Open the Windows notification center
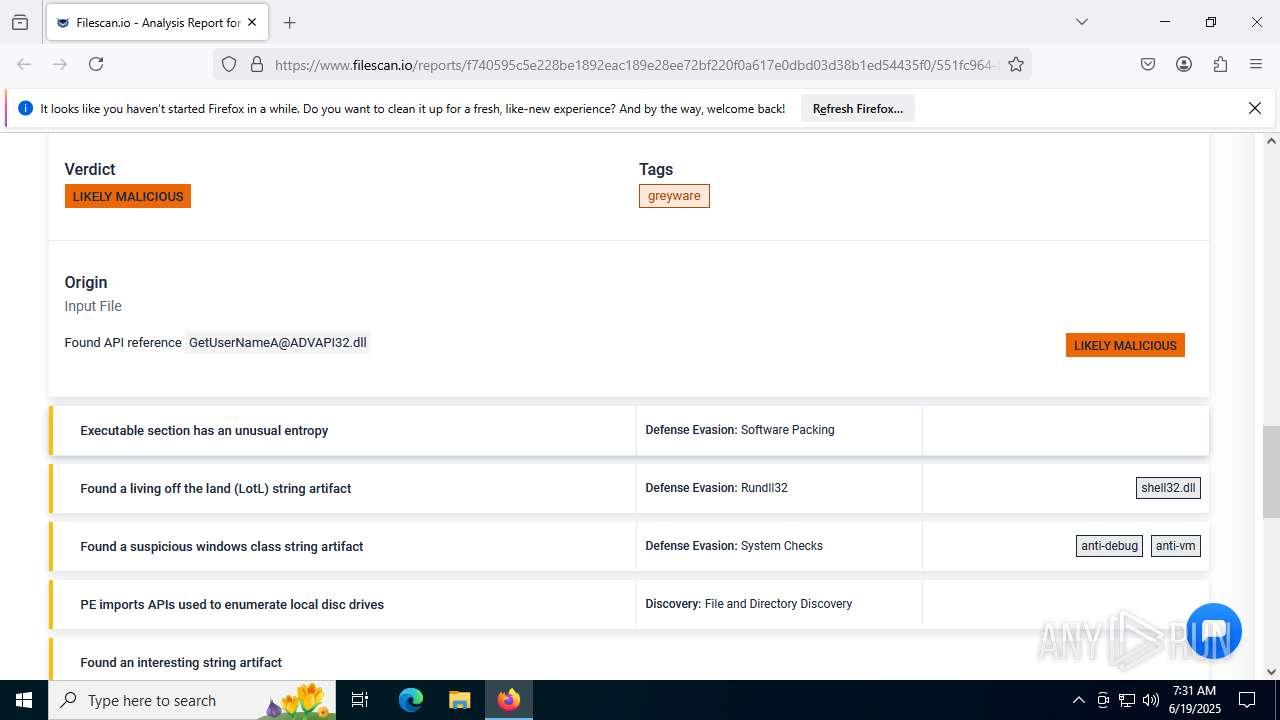This screenshot has height=720, width=1280. point(1247,700)
